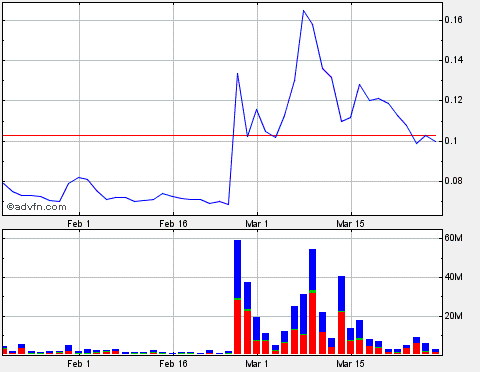Click the 0.08 price axis label
Viewport: 480px width, 372px height.
tap(454, 181)
